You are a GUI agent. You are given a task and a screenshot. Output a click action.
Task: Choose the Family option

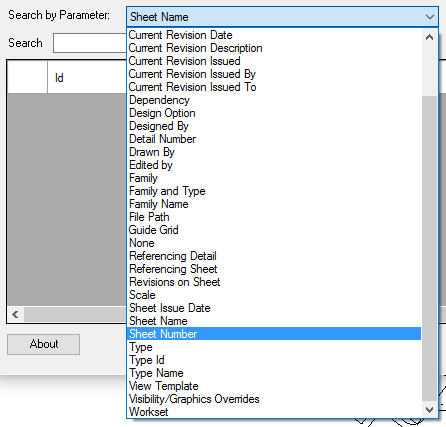274,178
